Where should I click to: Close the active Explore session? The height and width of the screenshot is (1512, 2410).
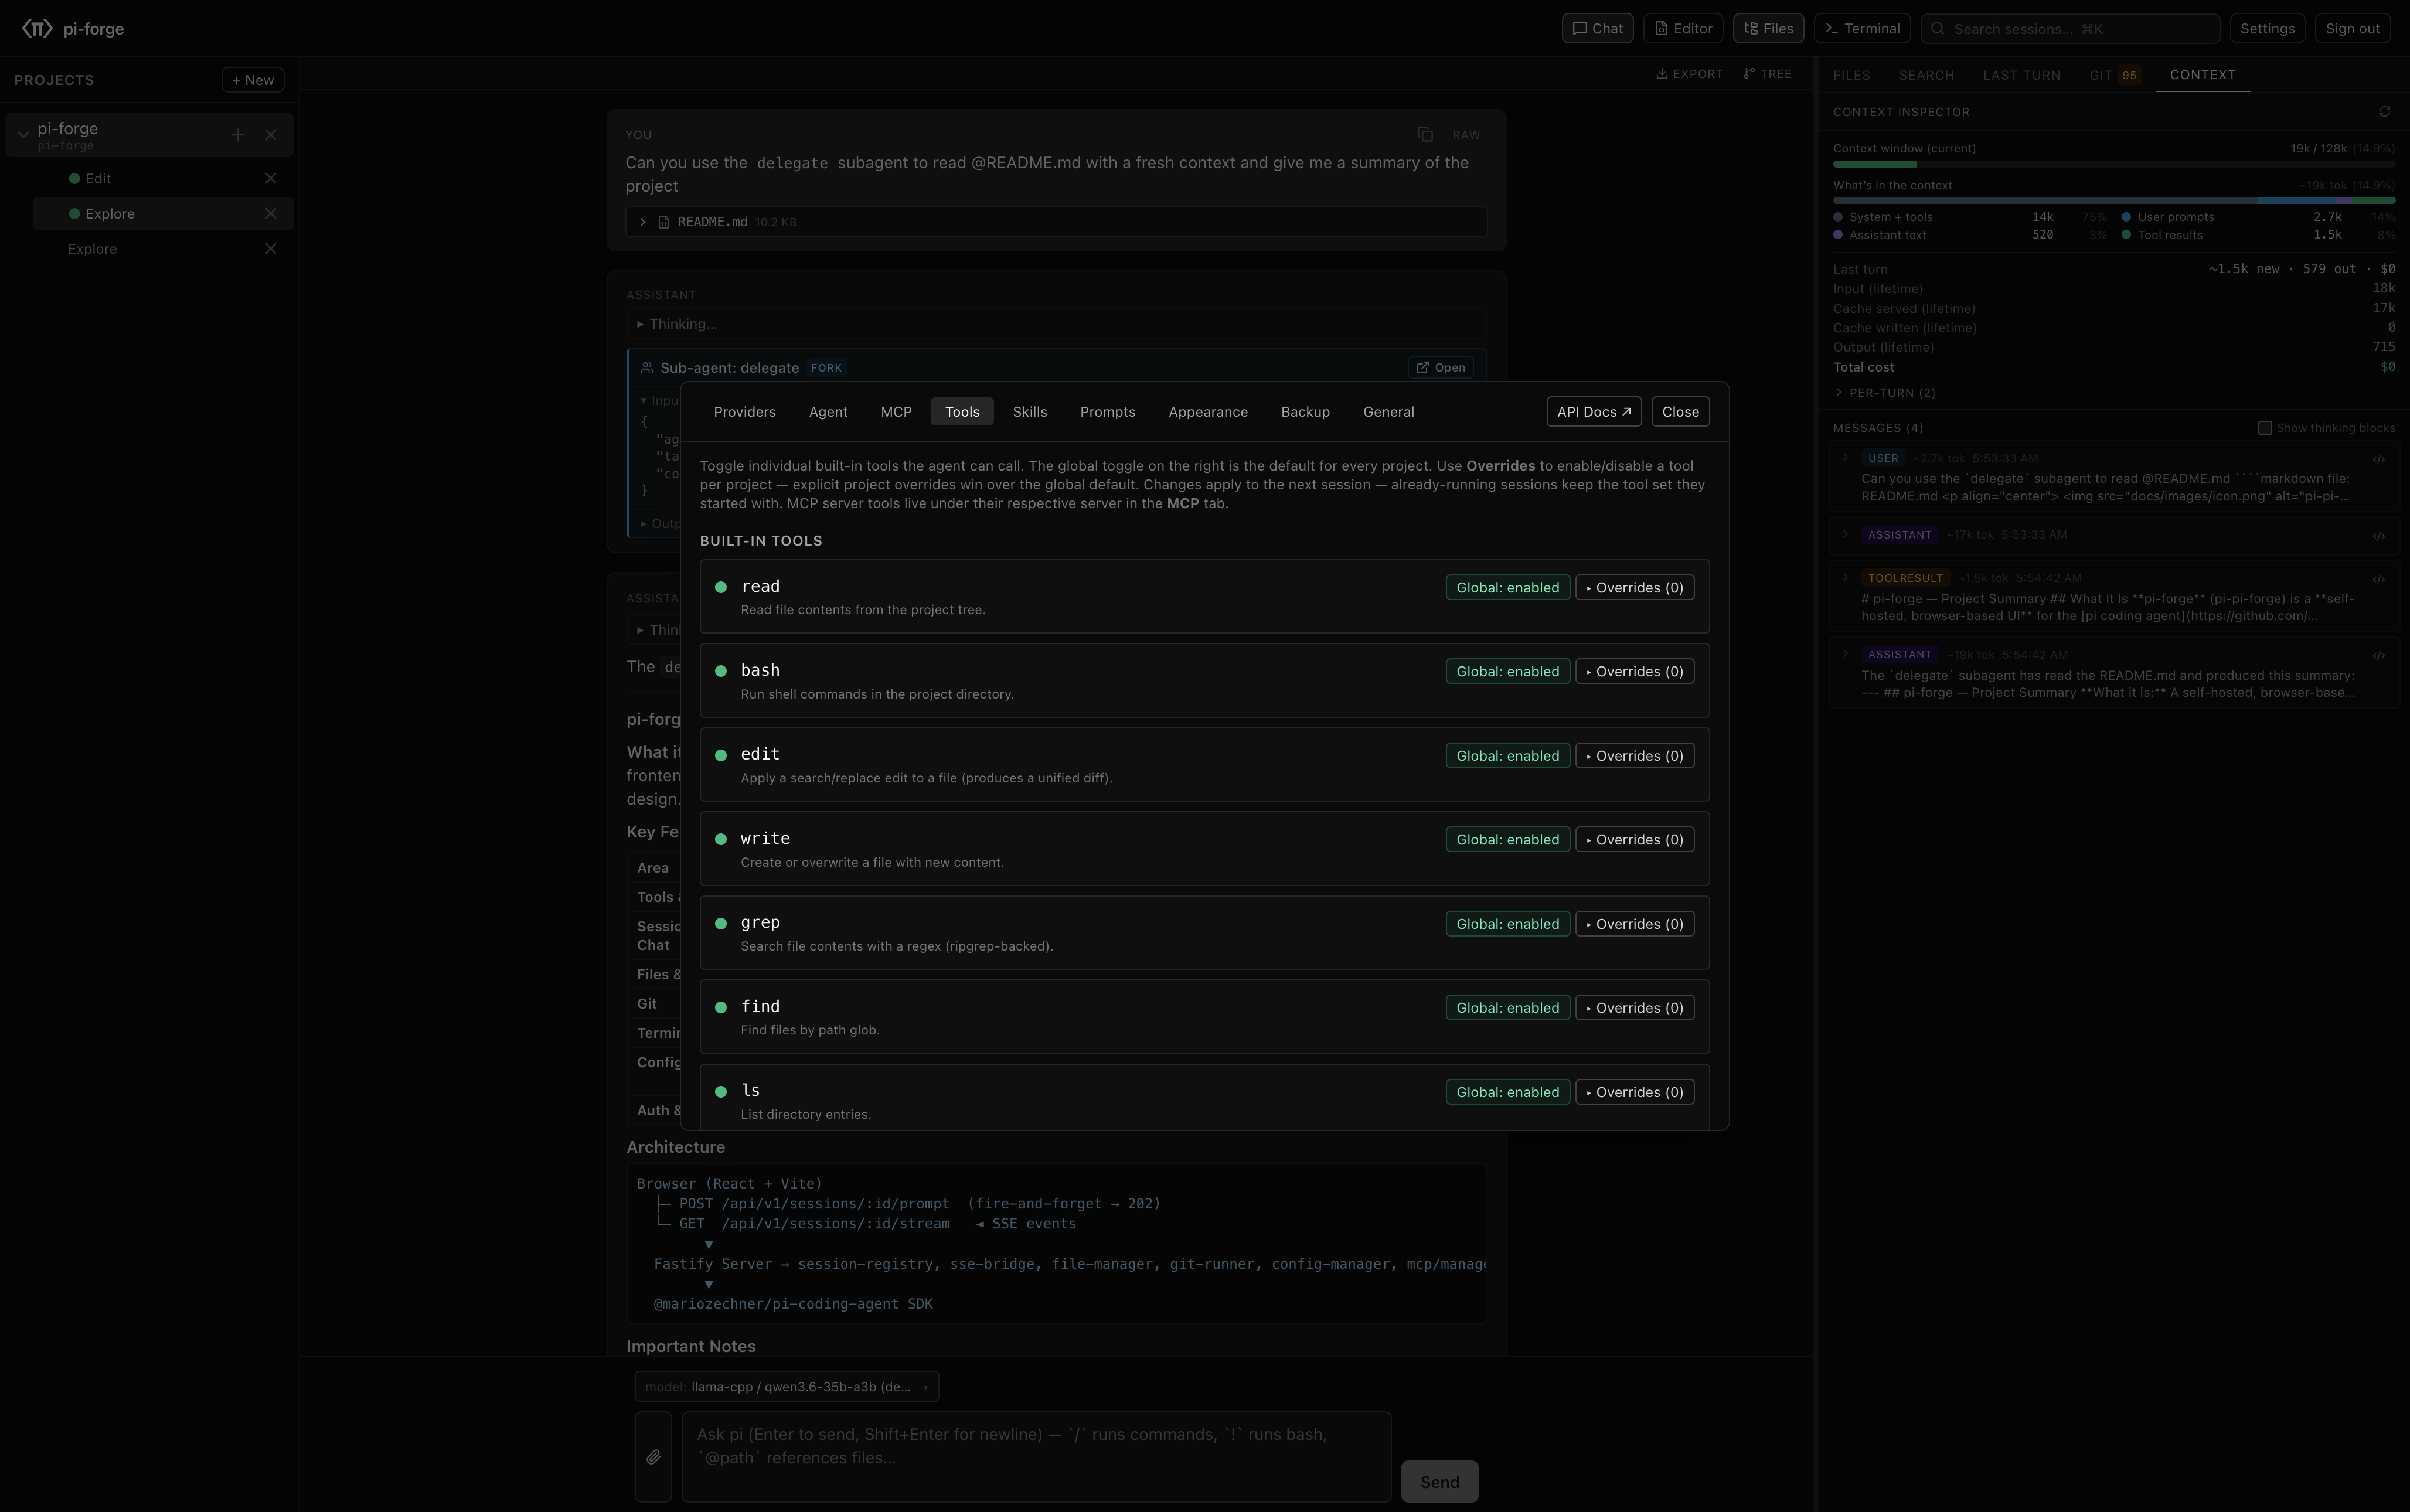[x=271, y=214]
